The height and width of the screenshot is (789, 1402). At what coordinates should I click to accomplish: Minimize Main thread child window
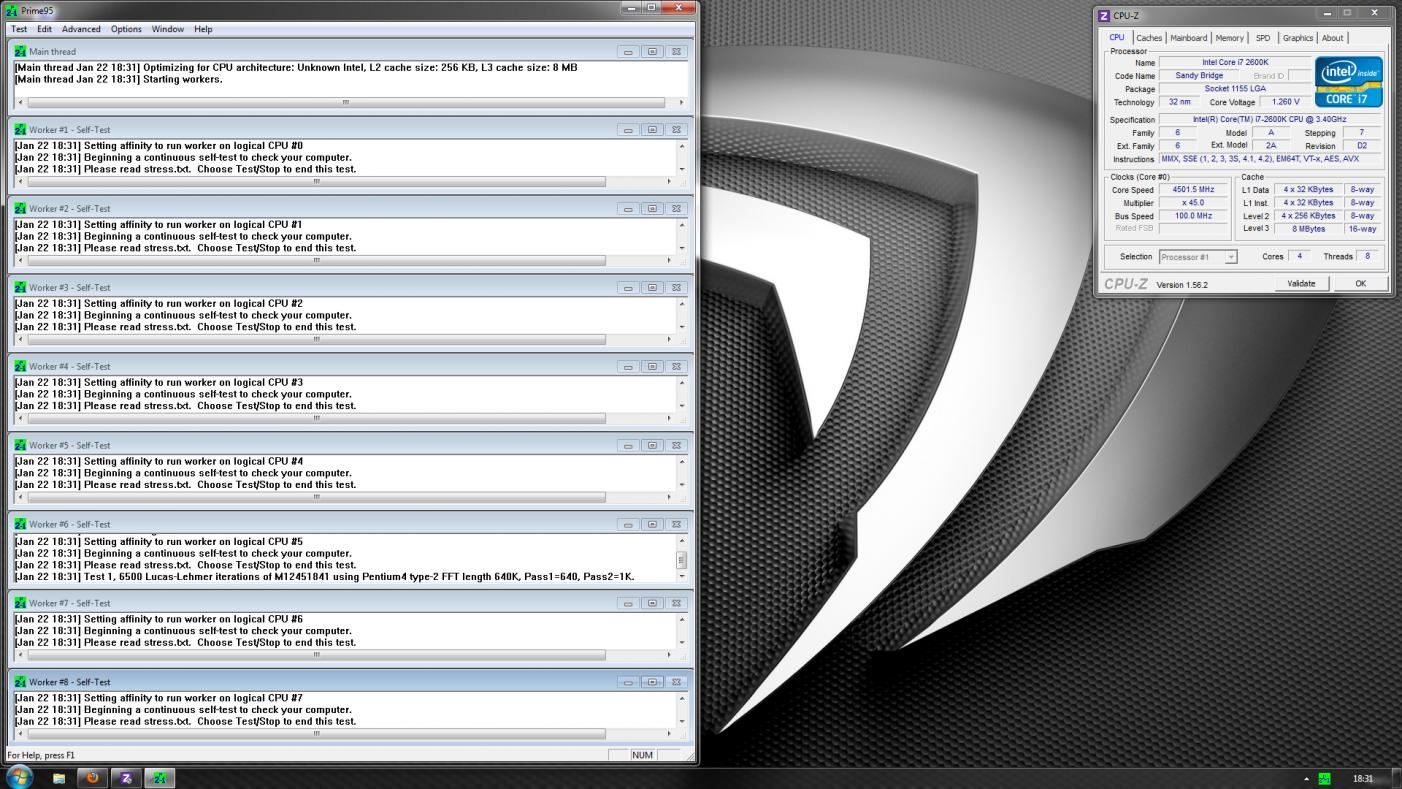pos(628,52)
